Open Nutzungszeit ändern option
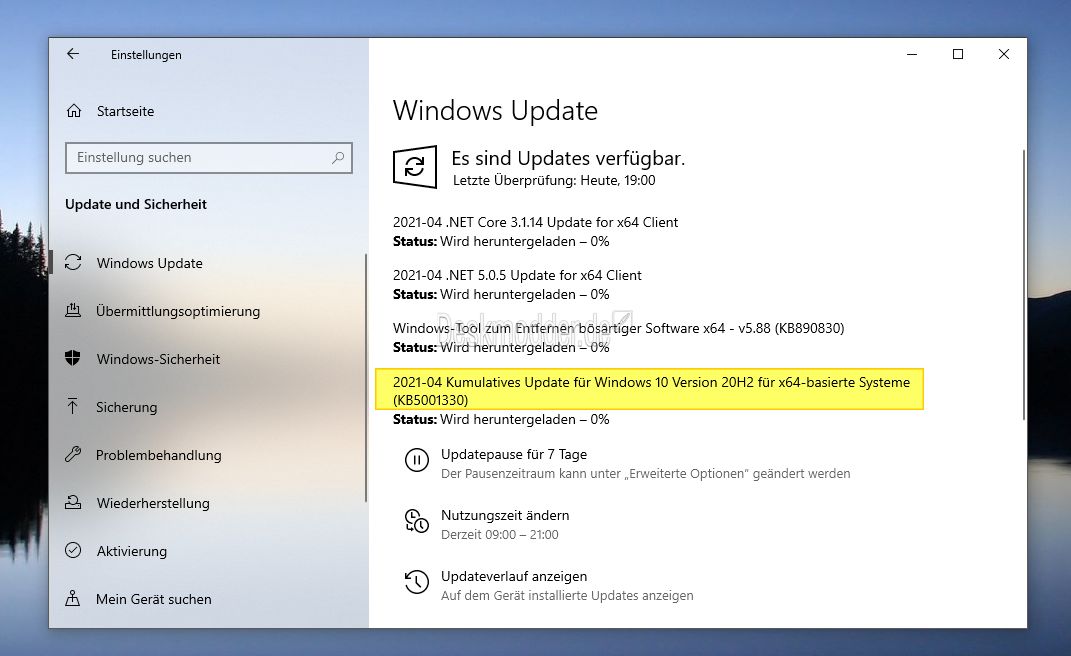The height and width of the screenshot is (656, 1071). coord(505,515)
